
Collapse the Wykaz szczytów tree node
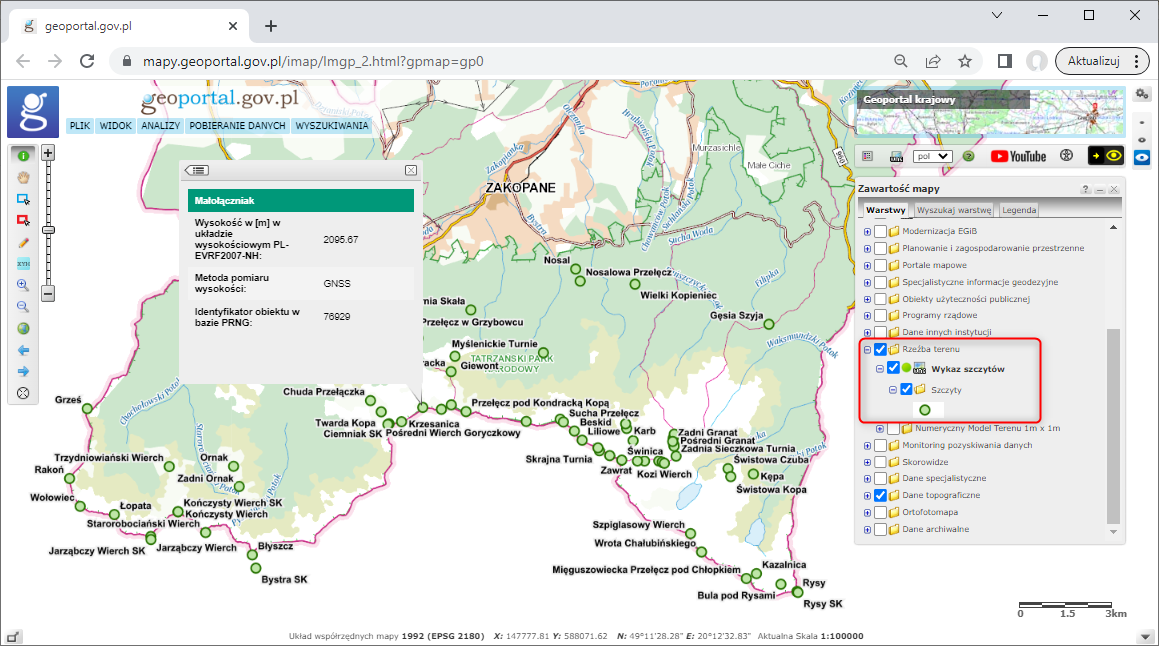(880, 369)
